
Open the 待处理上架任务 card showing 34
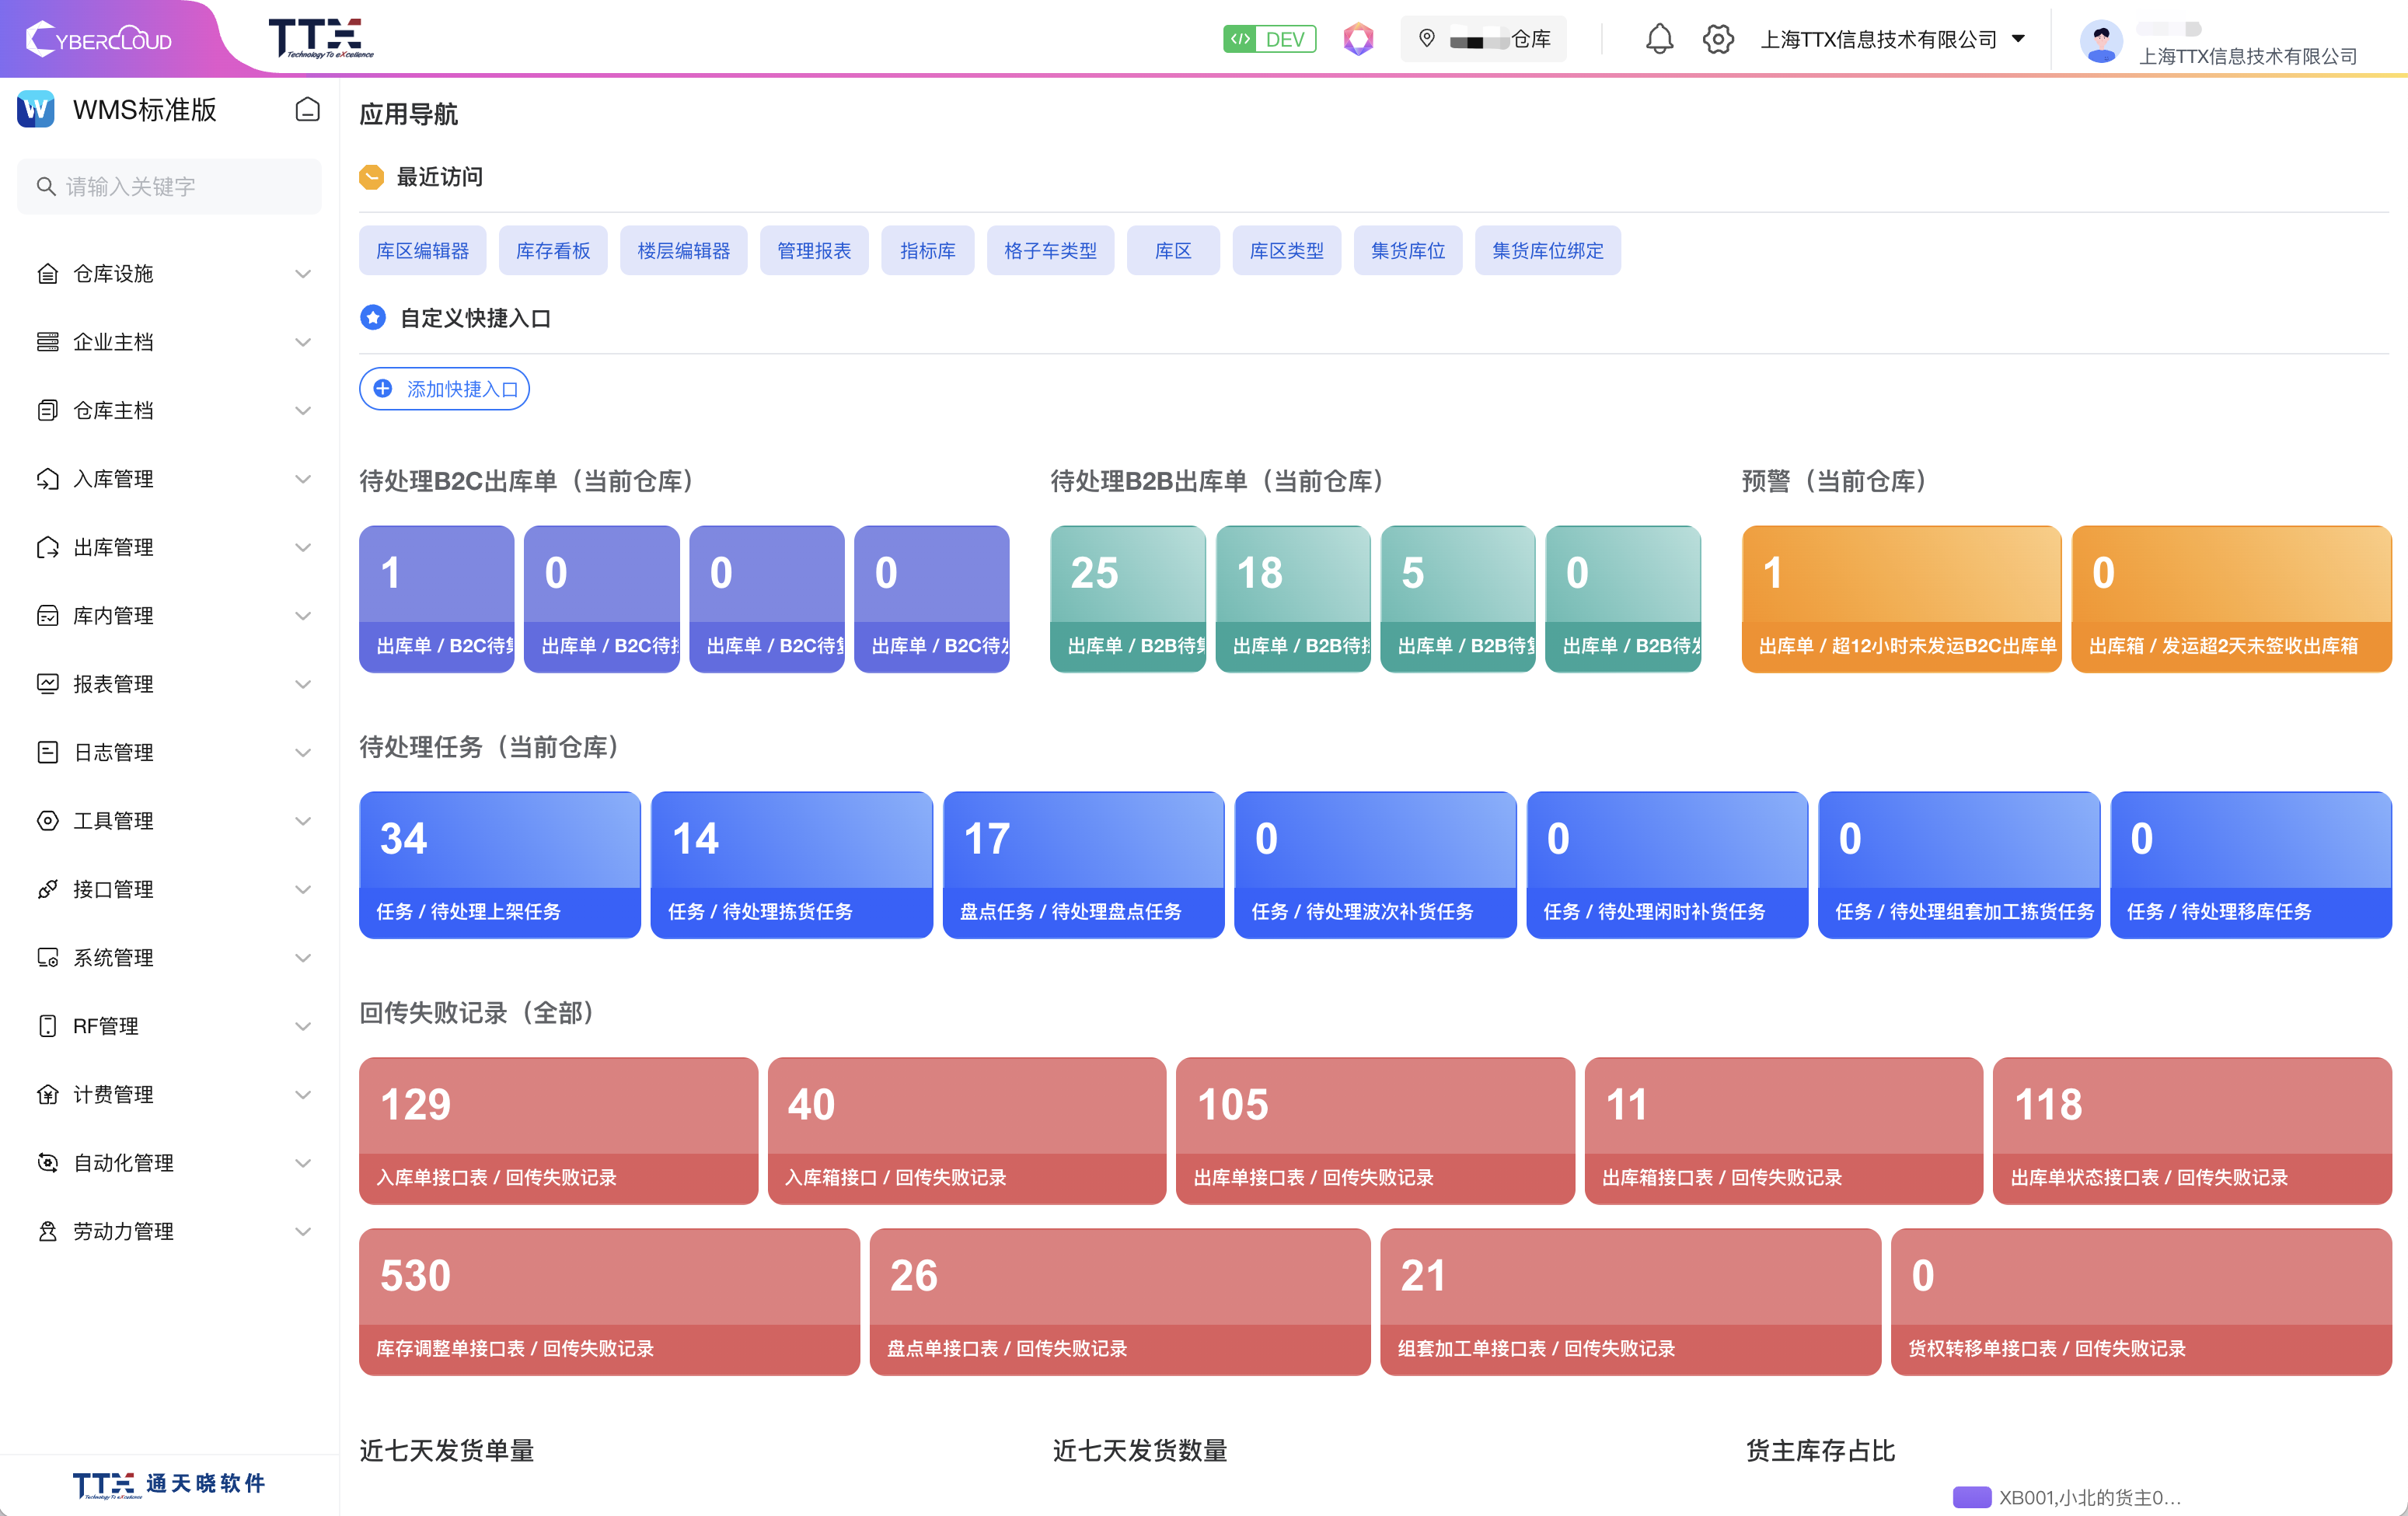[499, 864]
